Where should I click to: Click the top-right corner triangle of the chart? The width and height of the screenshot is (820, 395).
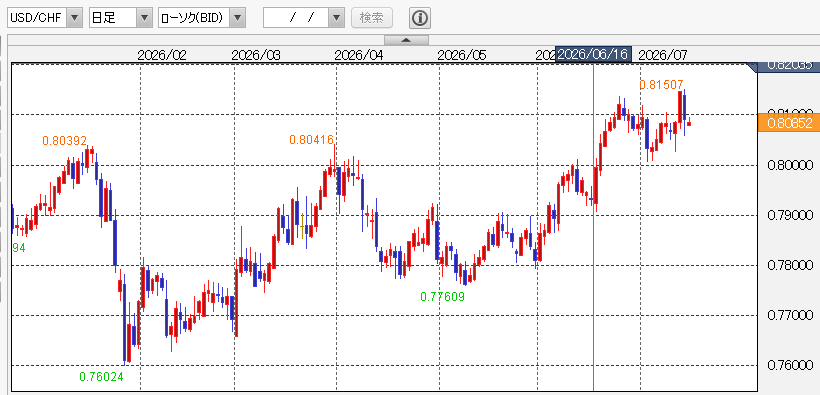click(x=753, y=67)
